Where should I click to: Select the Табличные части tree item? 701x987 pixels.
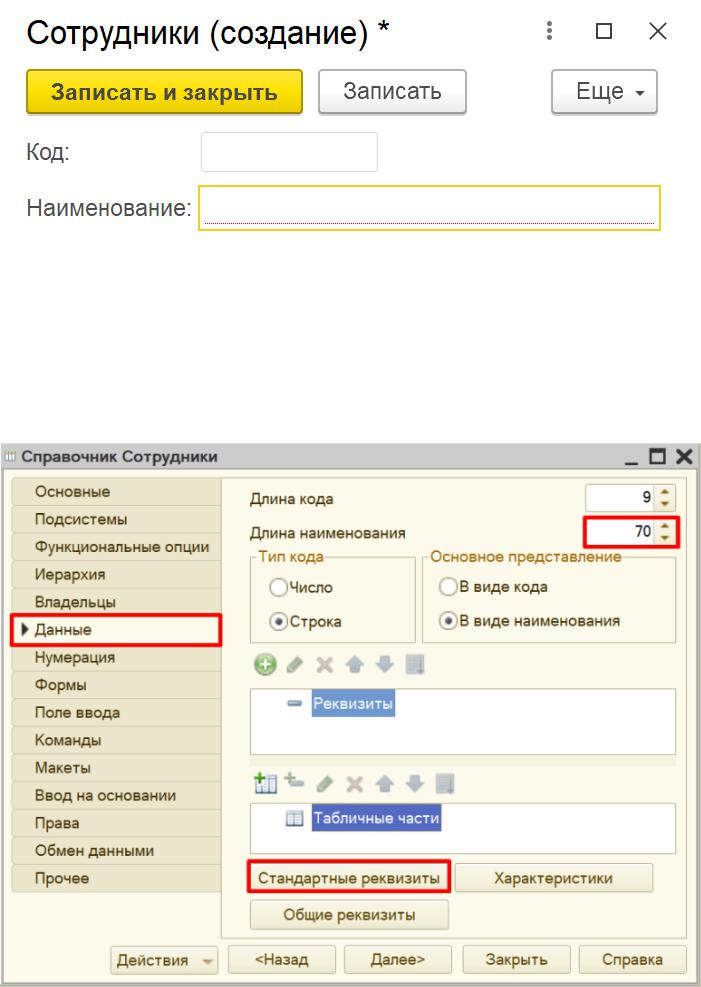[x=376, y=818]
